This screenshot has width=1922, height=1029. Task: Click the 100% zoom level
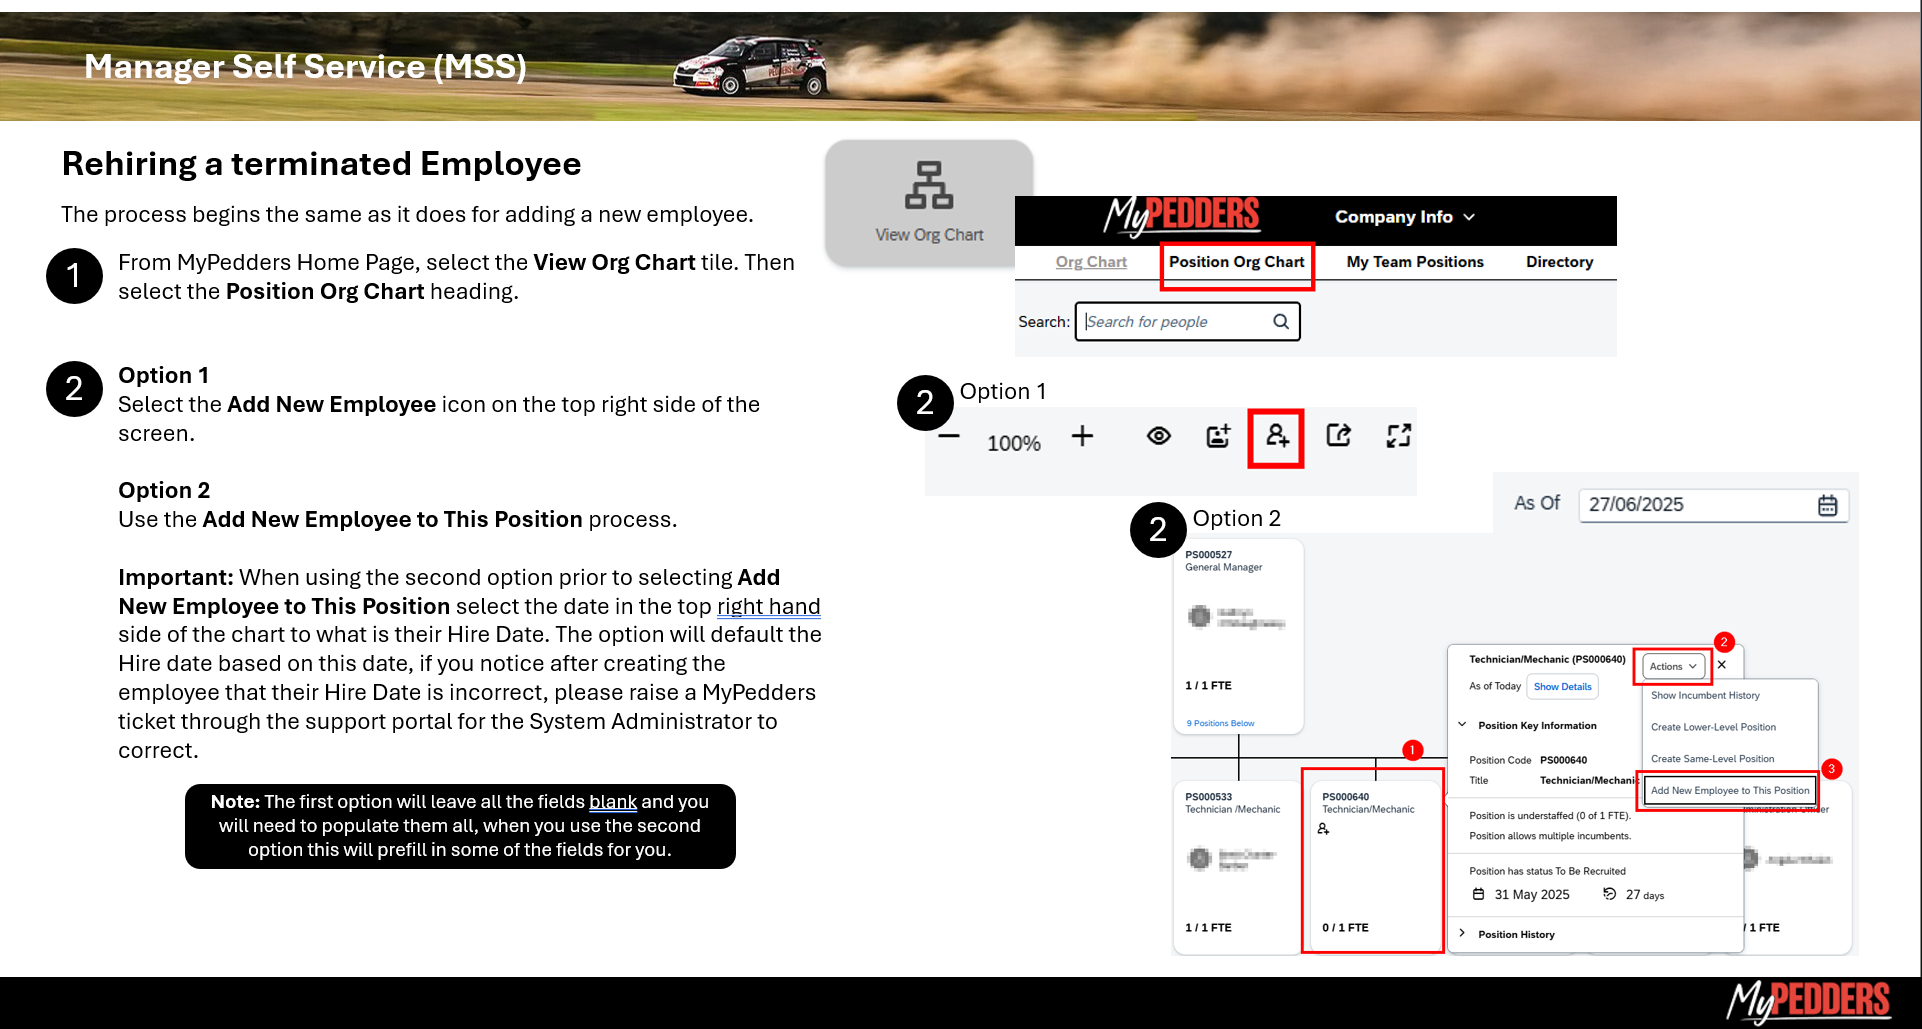(x=1014, y=443)
